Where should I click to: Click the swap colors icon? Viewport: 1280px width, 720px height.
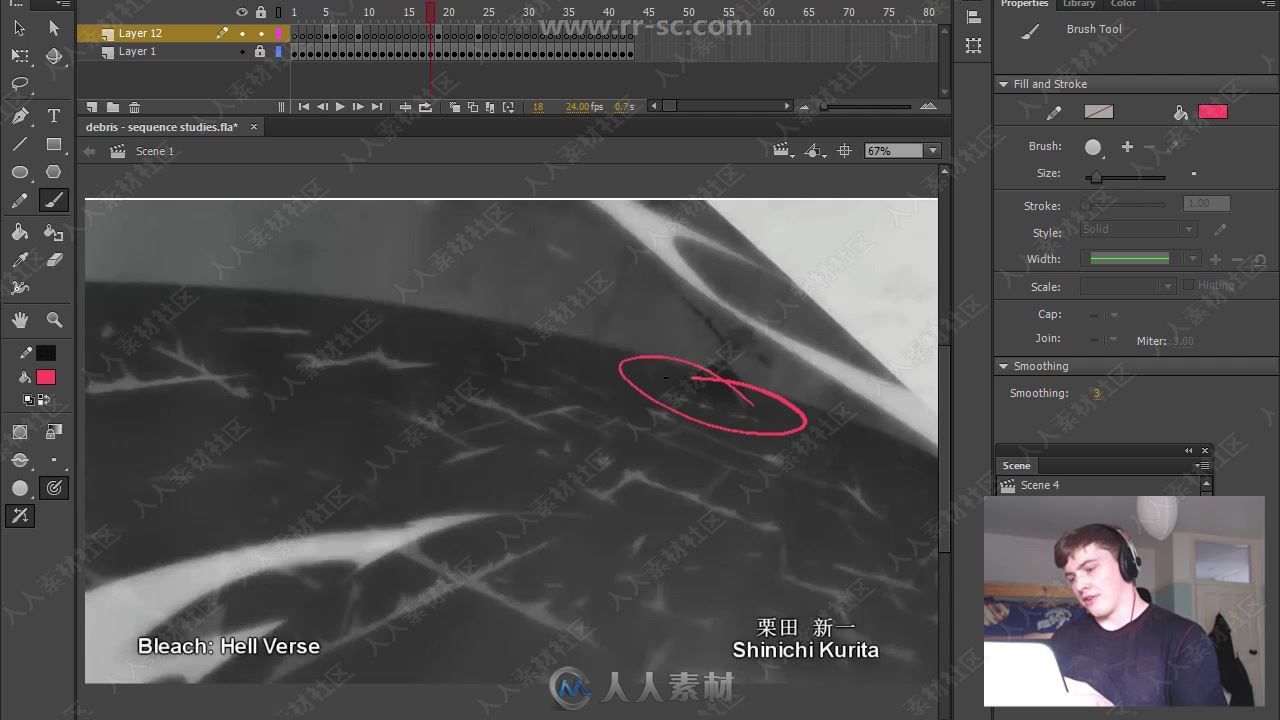click(44, 400)
